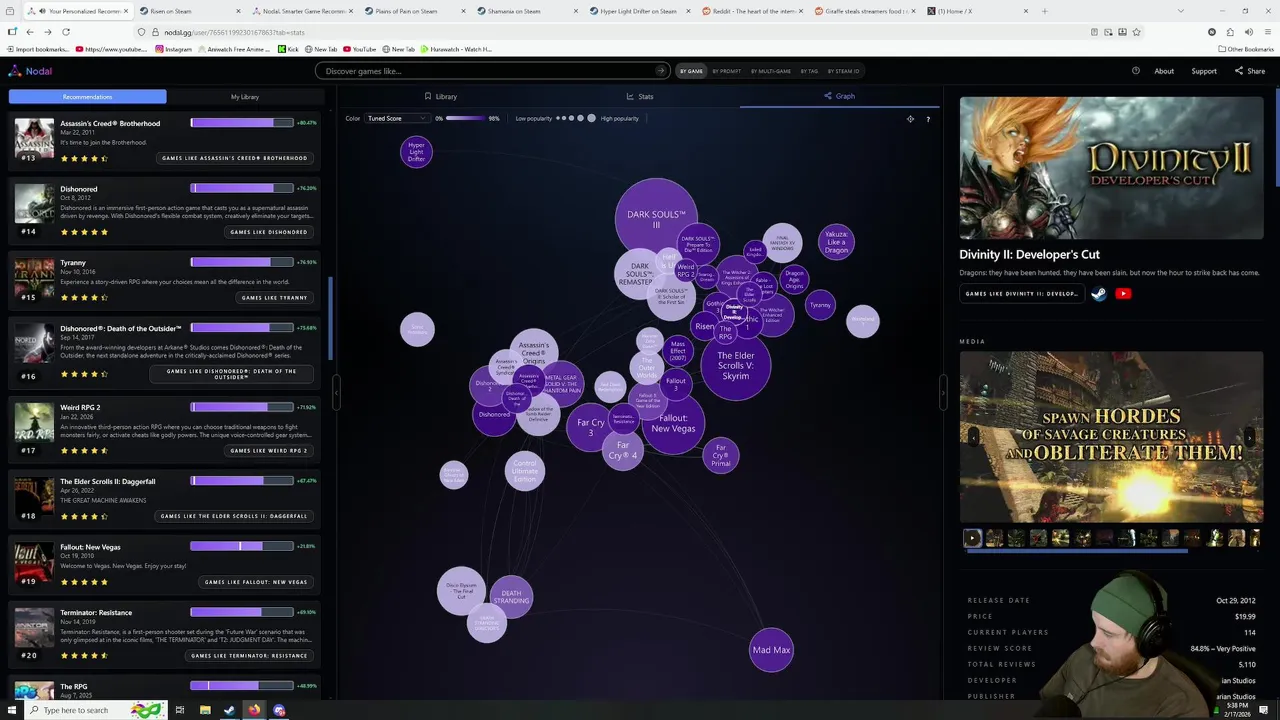Select the BY TAG search mode
Screen dimensions: 1280x720
pyautogui.click(x=809, y=71)
